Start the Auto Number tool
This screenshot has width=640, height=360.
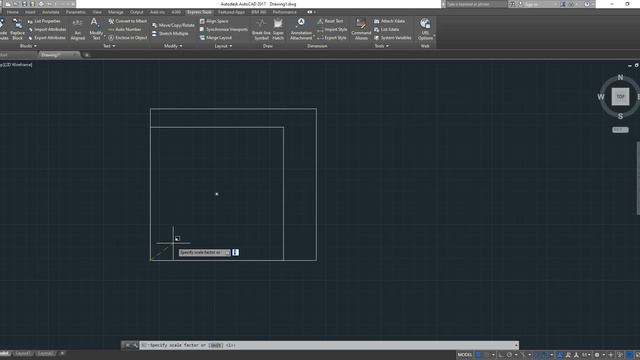coord(124,29)
